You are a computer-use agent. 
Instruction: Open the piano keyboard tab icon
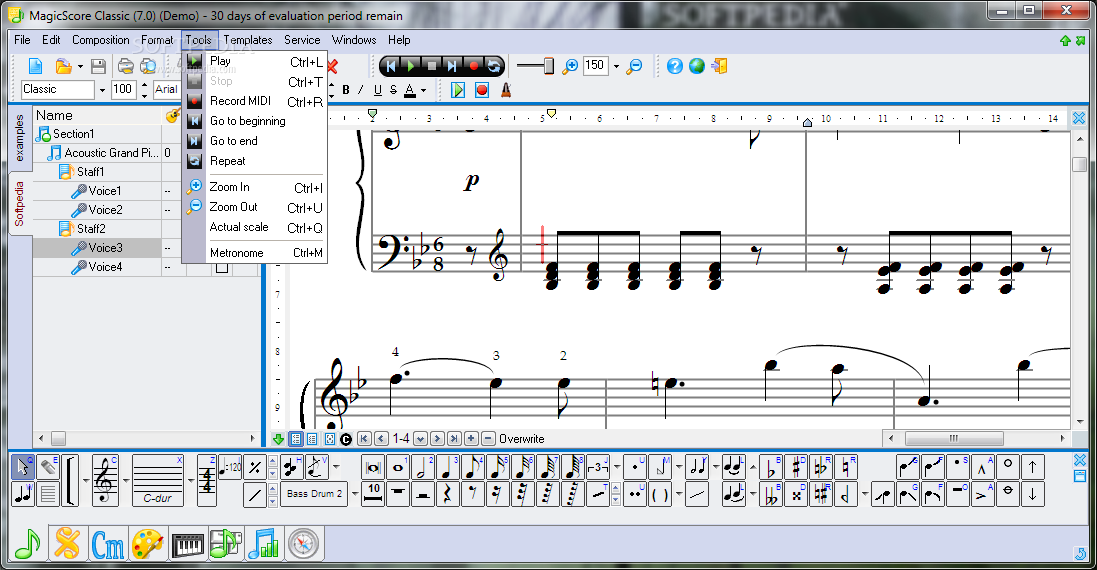coord(187,544)
